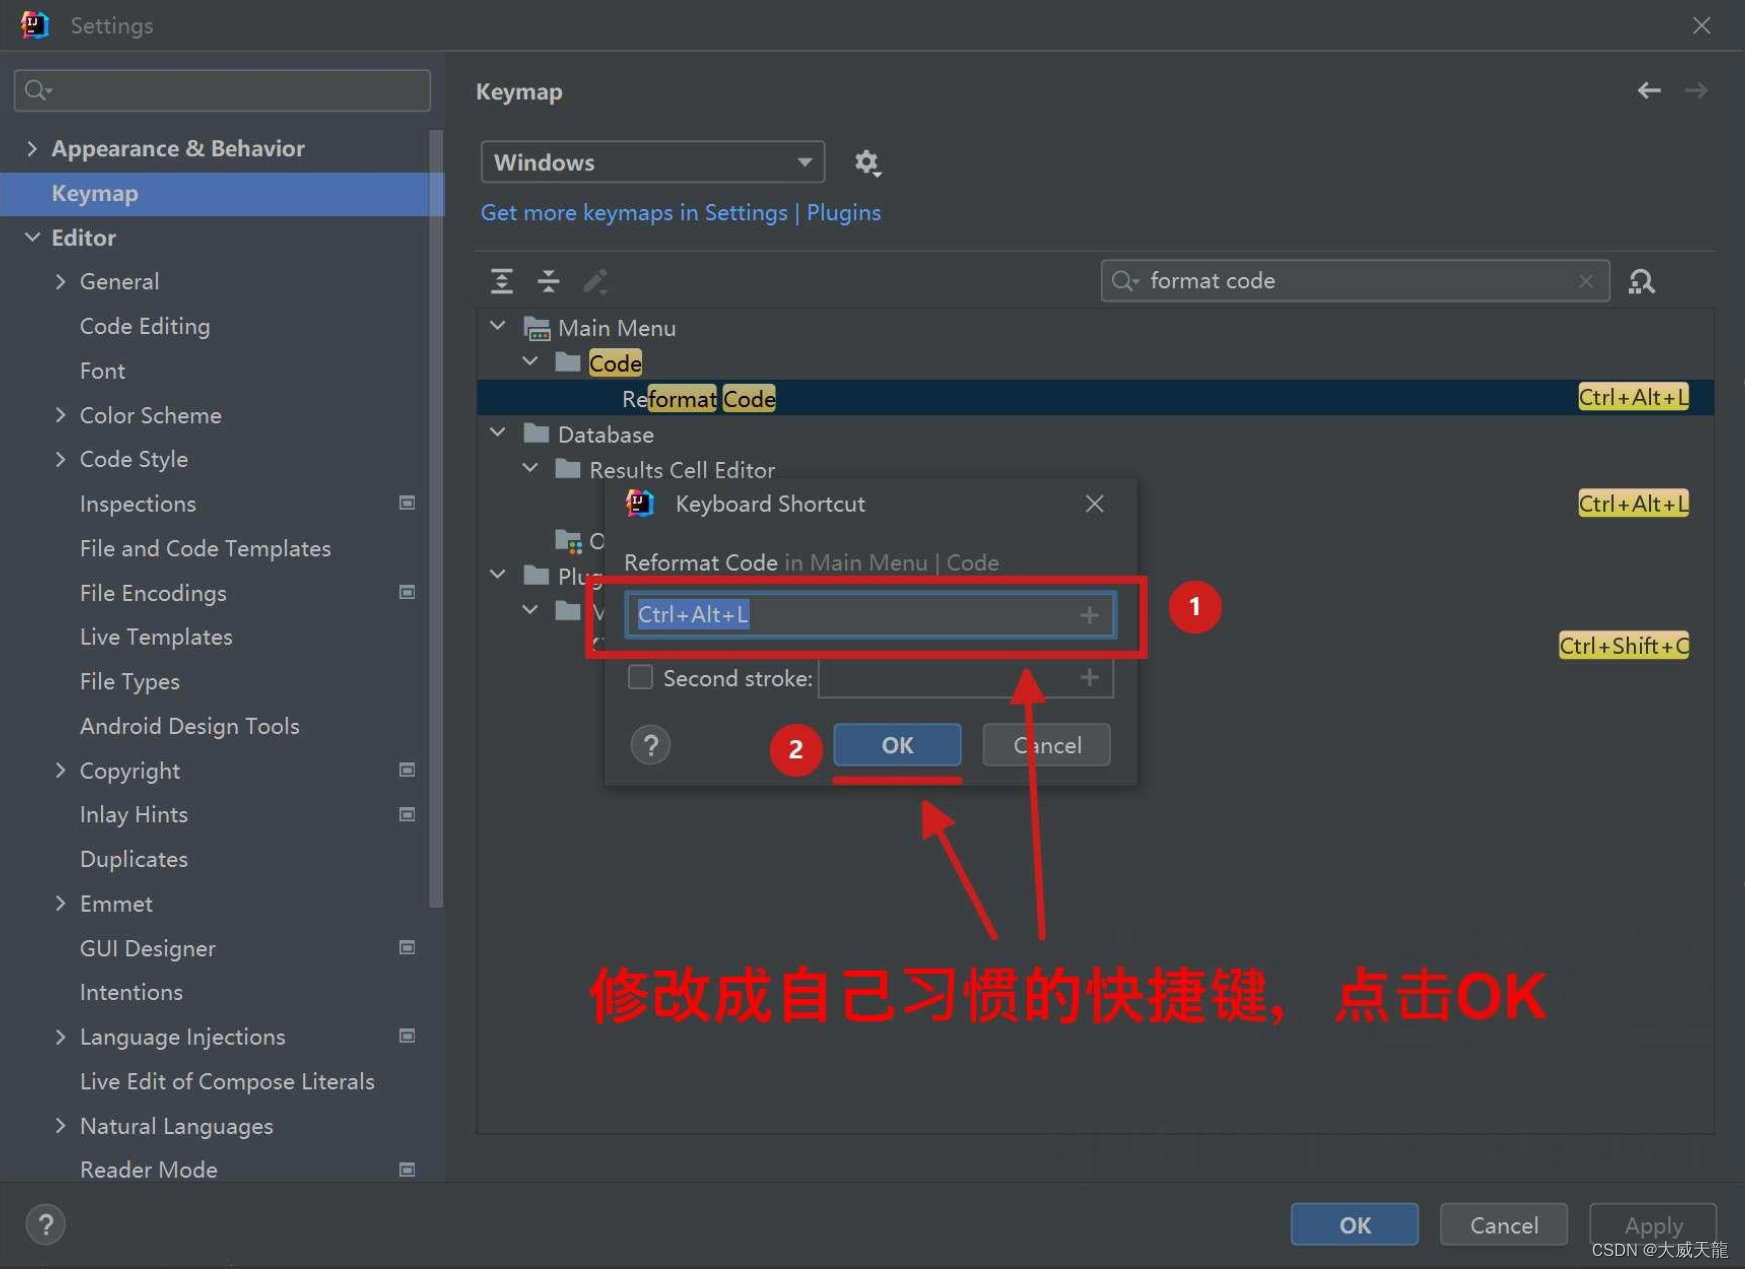This screenshot has height=1269, width=1745.
Task: Click the back navigation arrow at top right
Action: pyautogui.click(x=1648, y=90)
